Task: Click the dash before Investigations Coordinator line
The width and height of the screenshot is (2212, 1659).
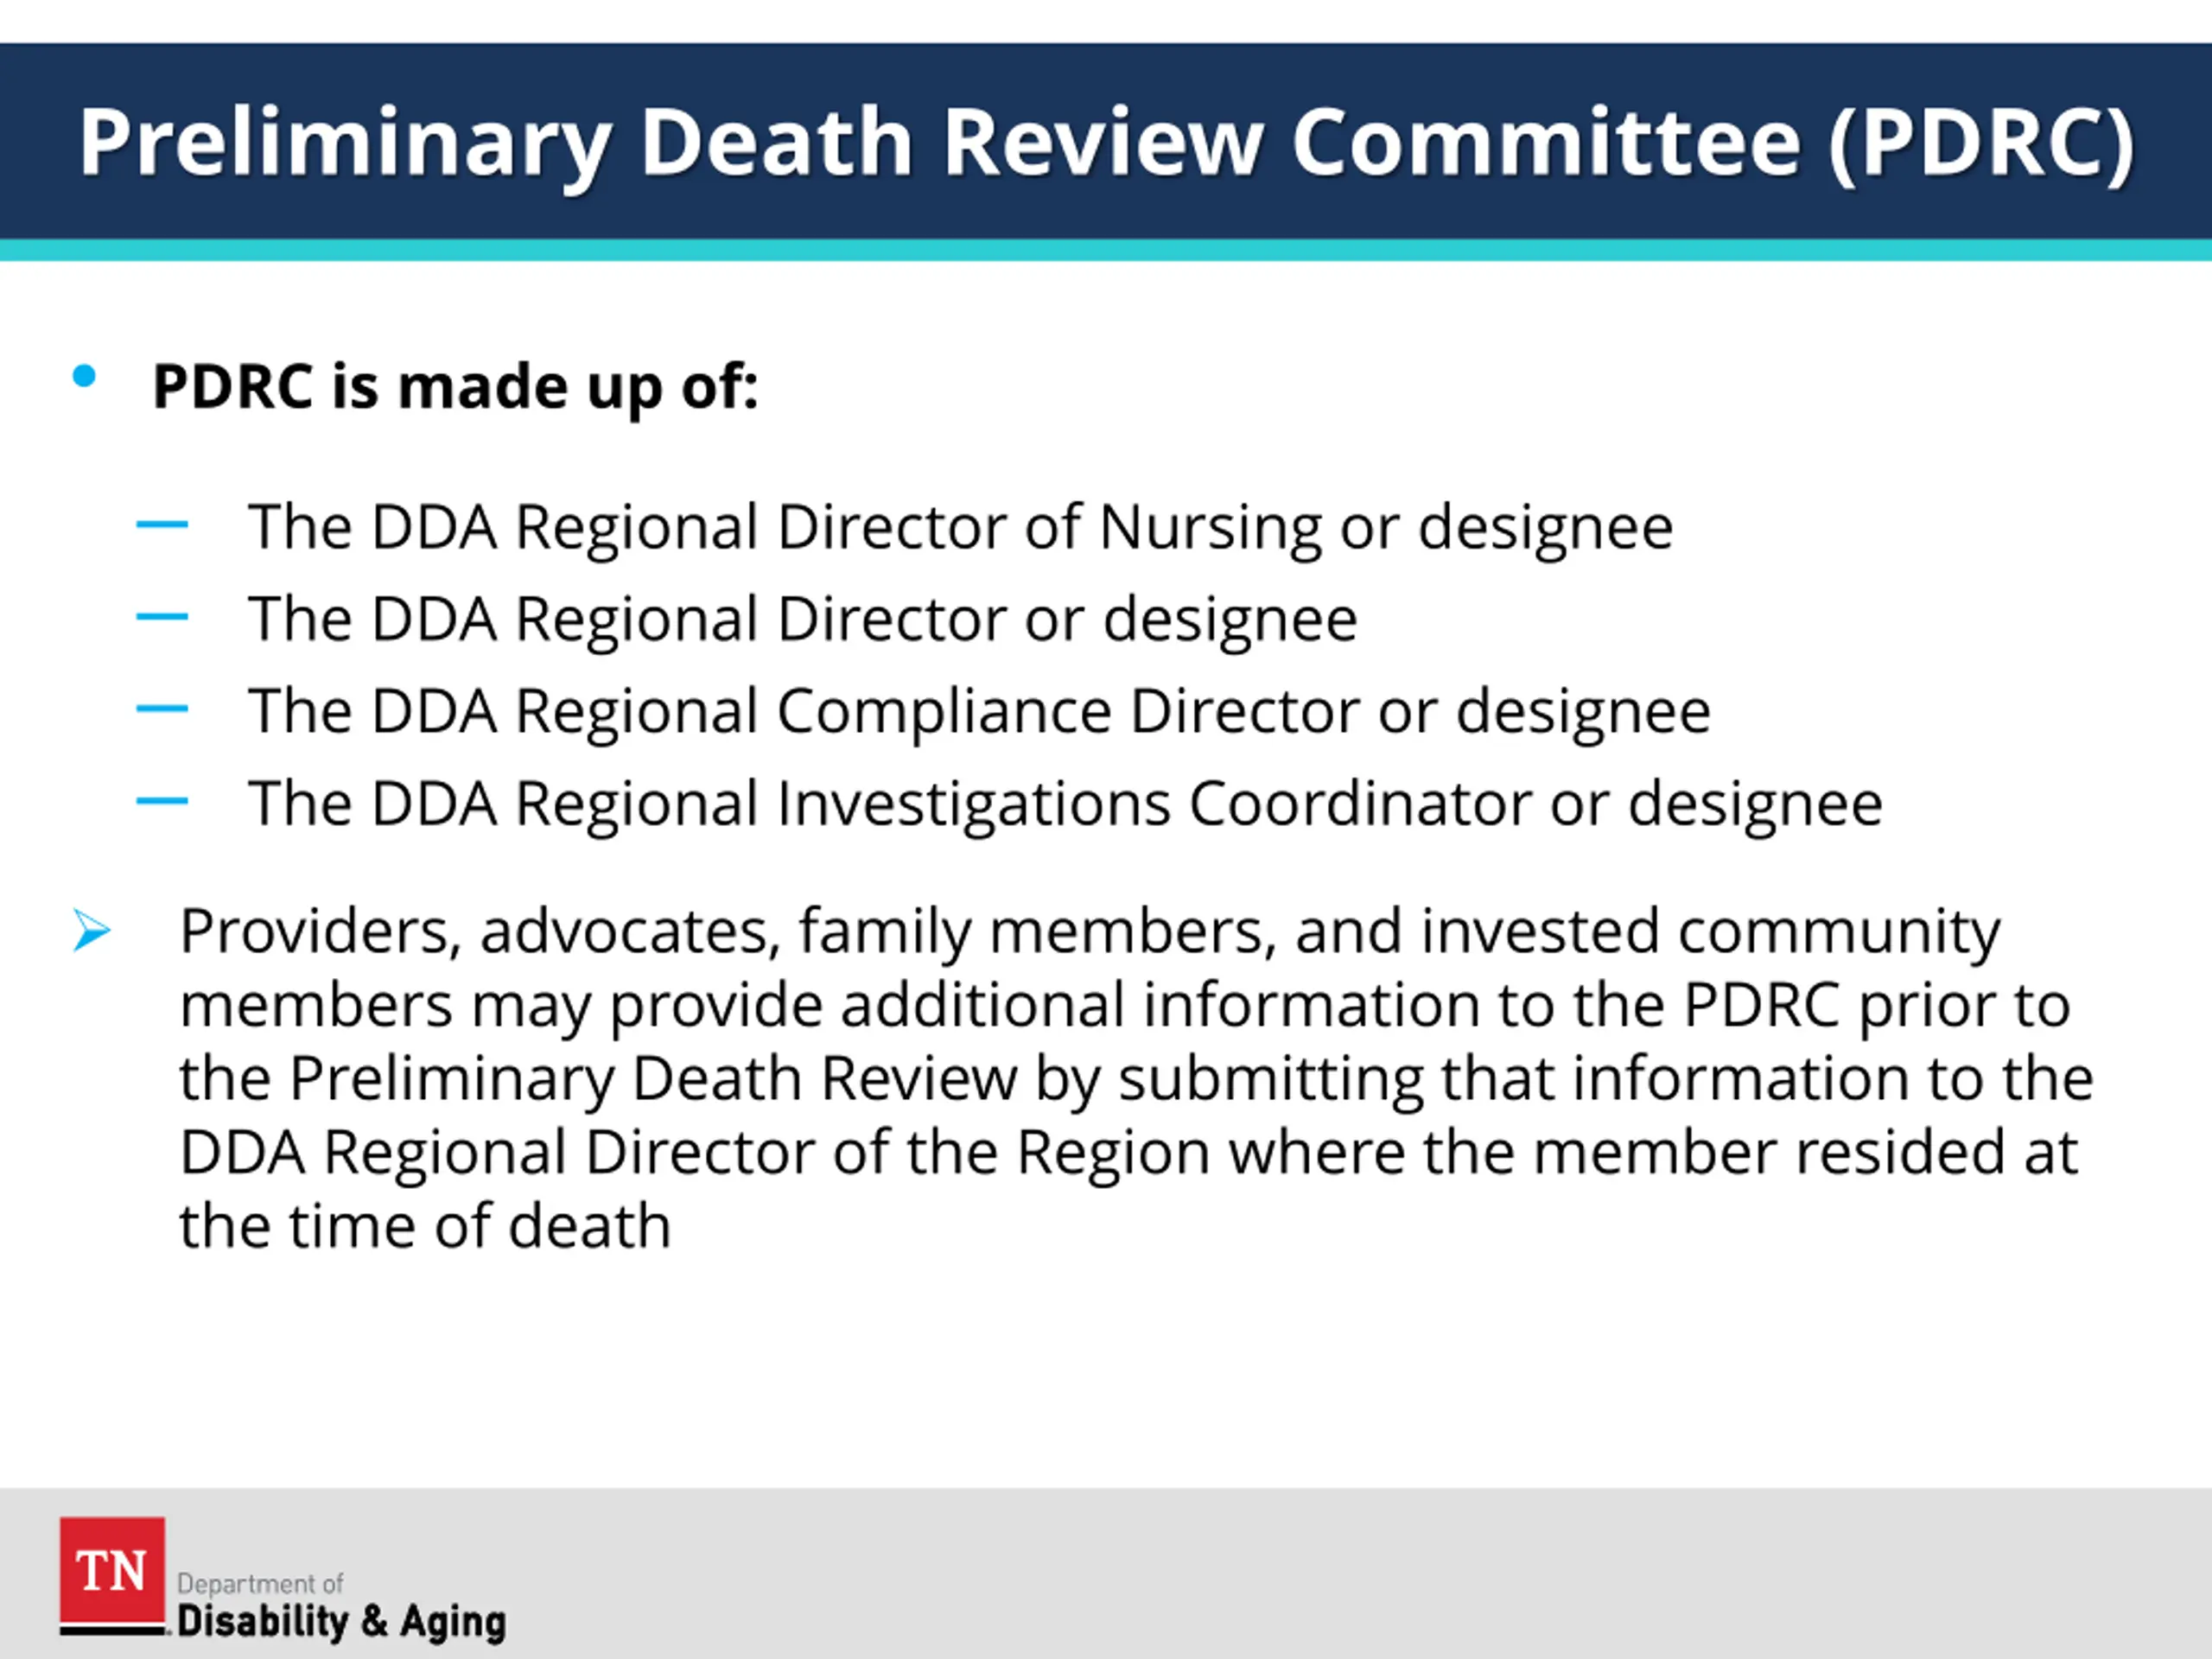Action: point(162,800)
